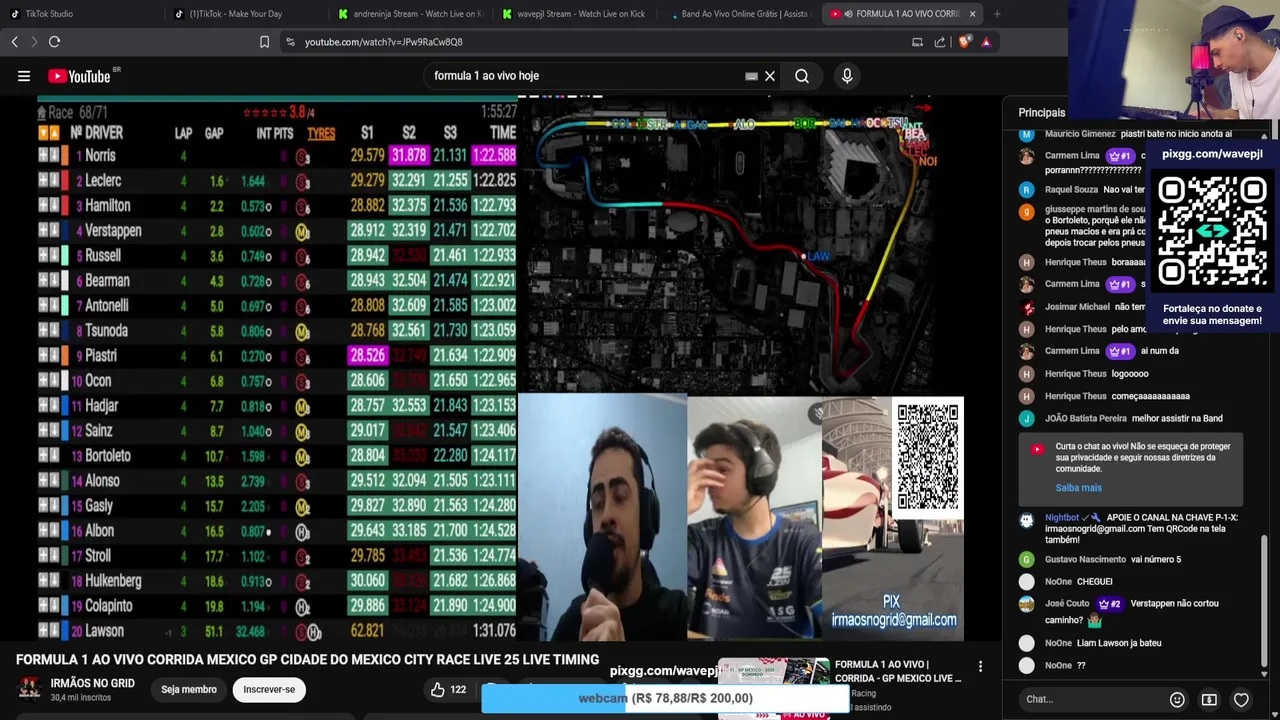This screenshot has height=720, width=1280.
Task: Share the page via address bar share icon
Action: (940, 42)
